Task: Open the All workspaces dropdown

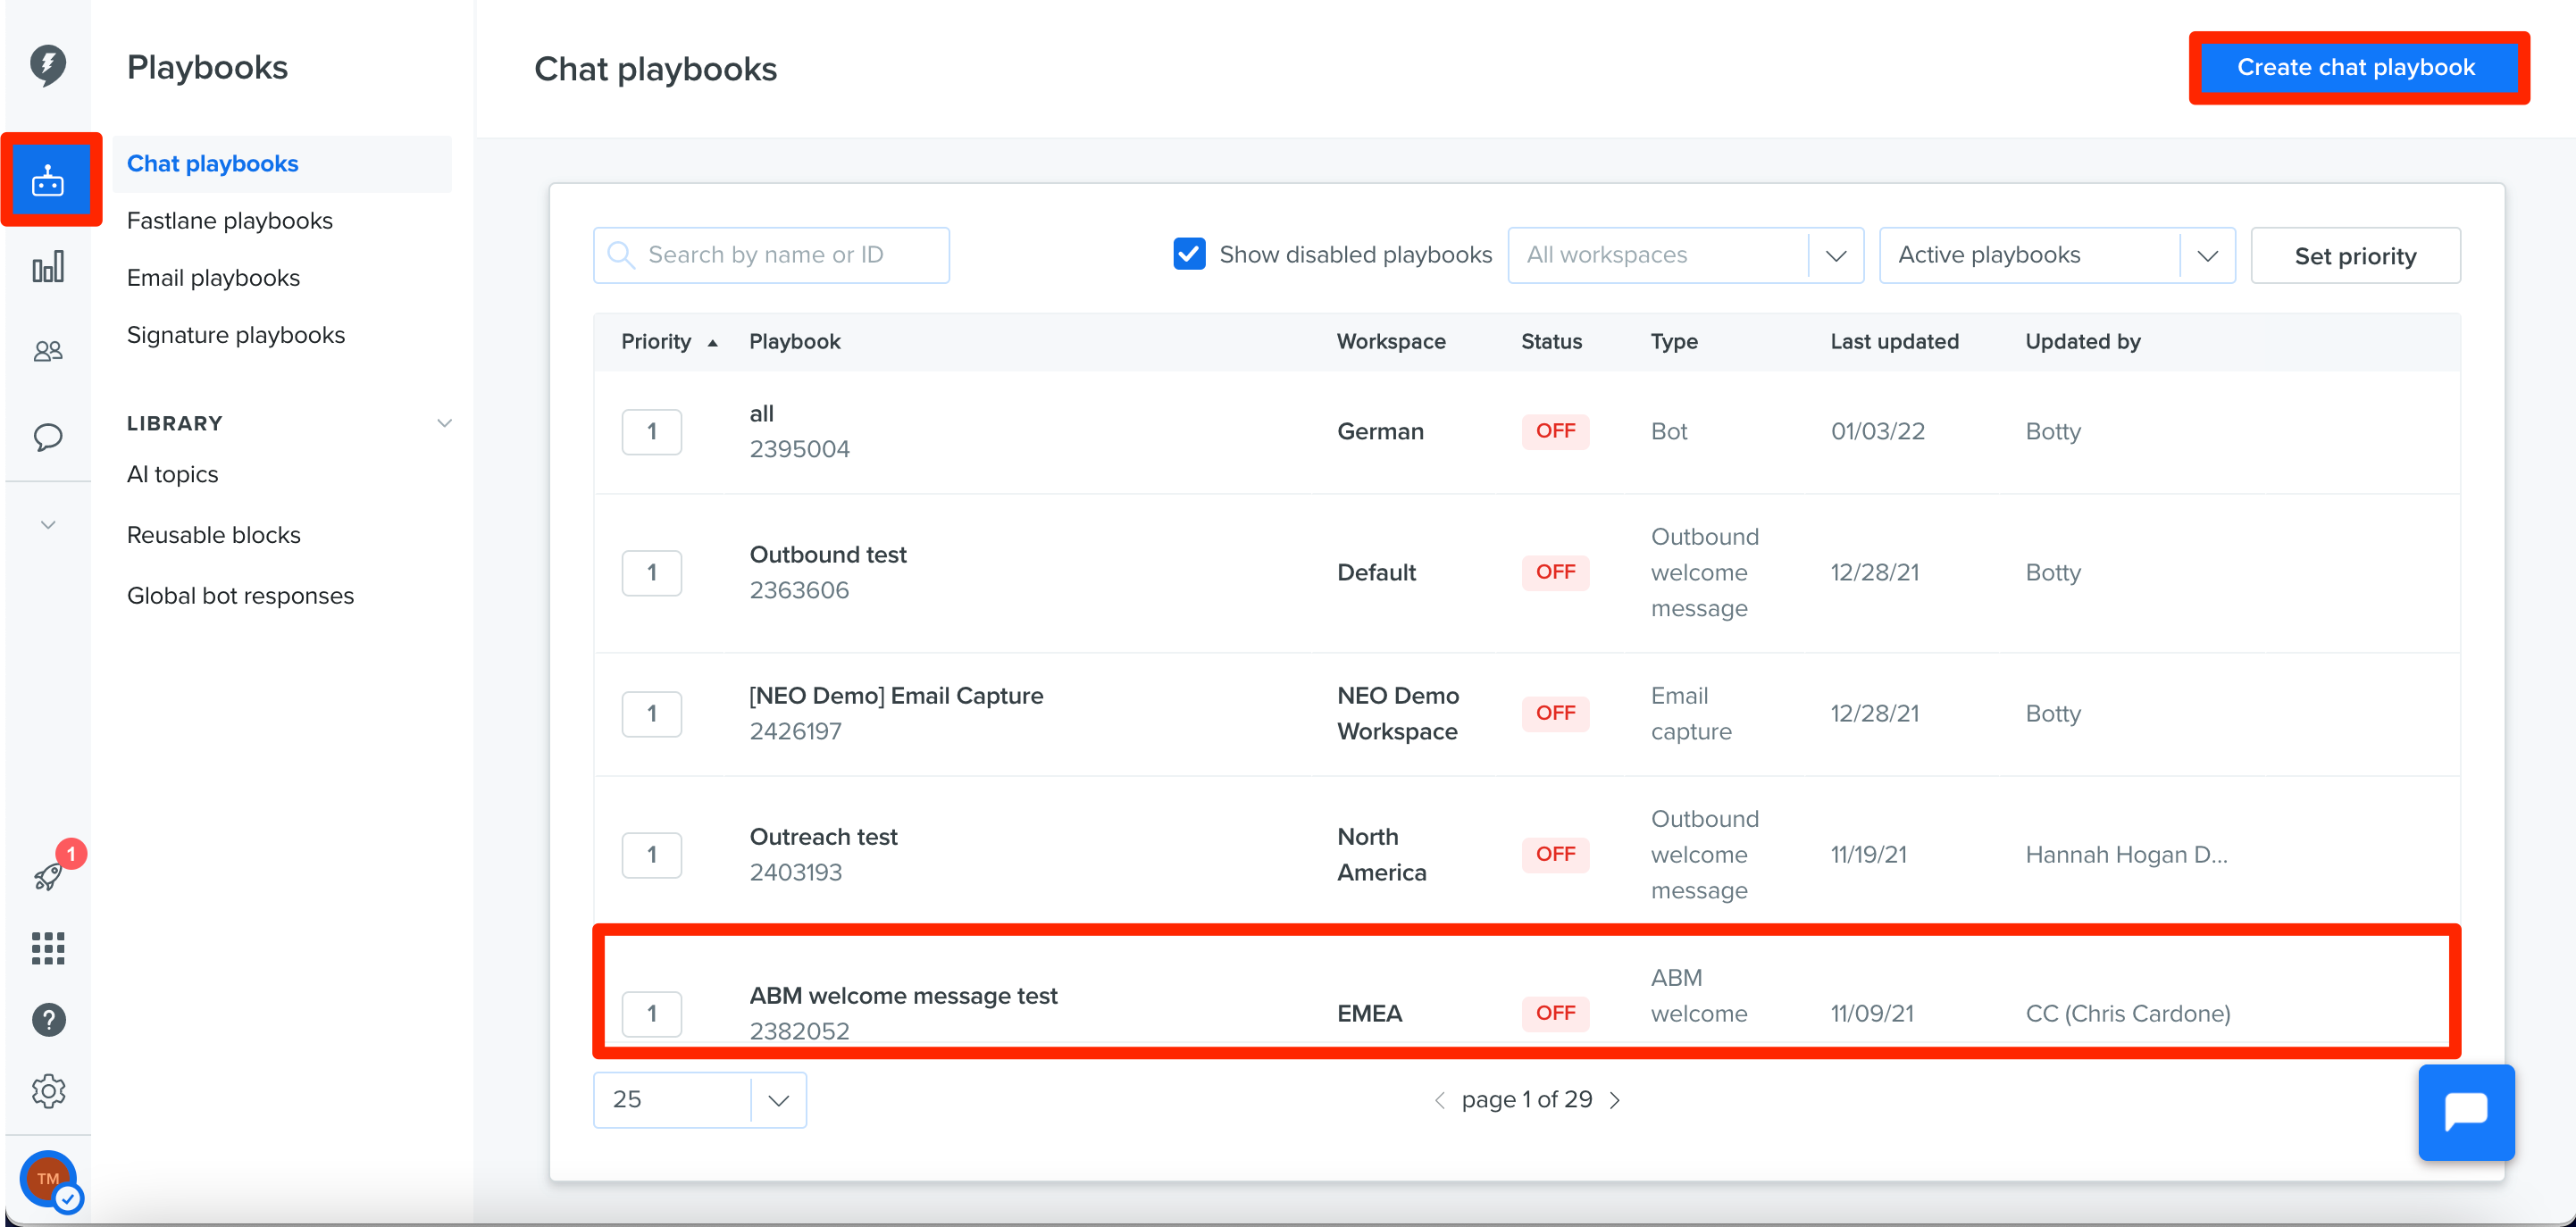Action: [1685, 255]
